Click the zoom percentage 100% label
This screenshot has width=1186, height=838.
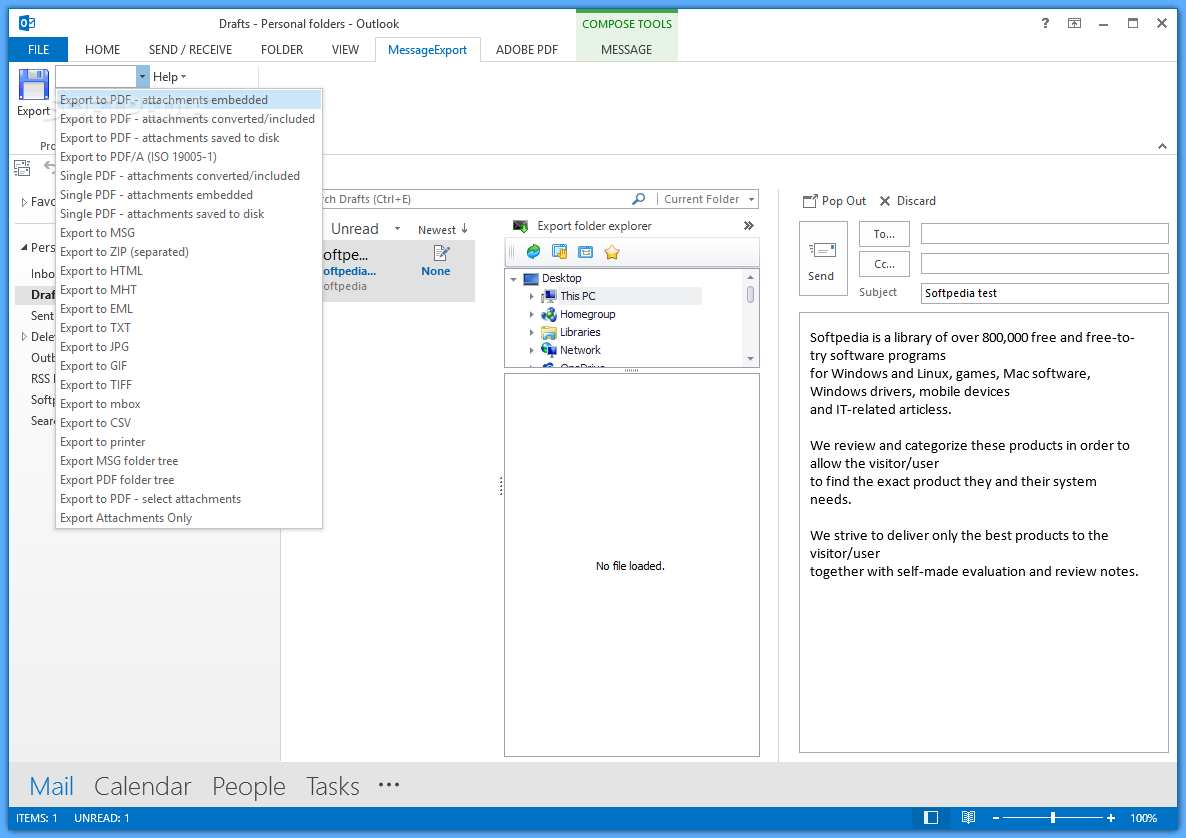(x=1144, y=818)
